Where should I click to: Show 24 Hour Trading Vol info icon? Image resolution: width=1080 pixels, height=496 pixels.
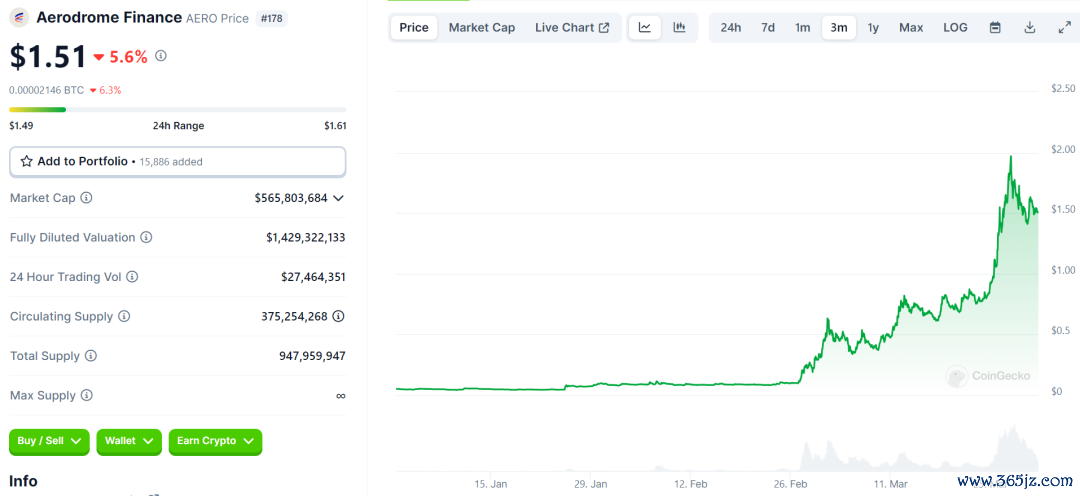point(132,277)
